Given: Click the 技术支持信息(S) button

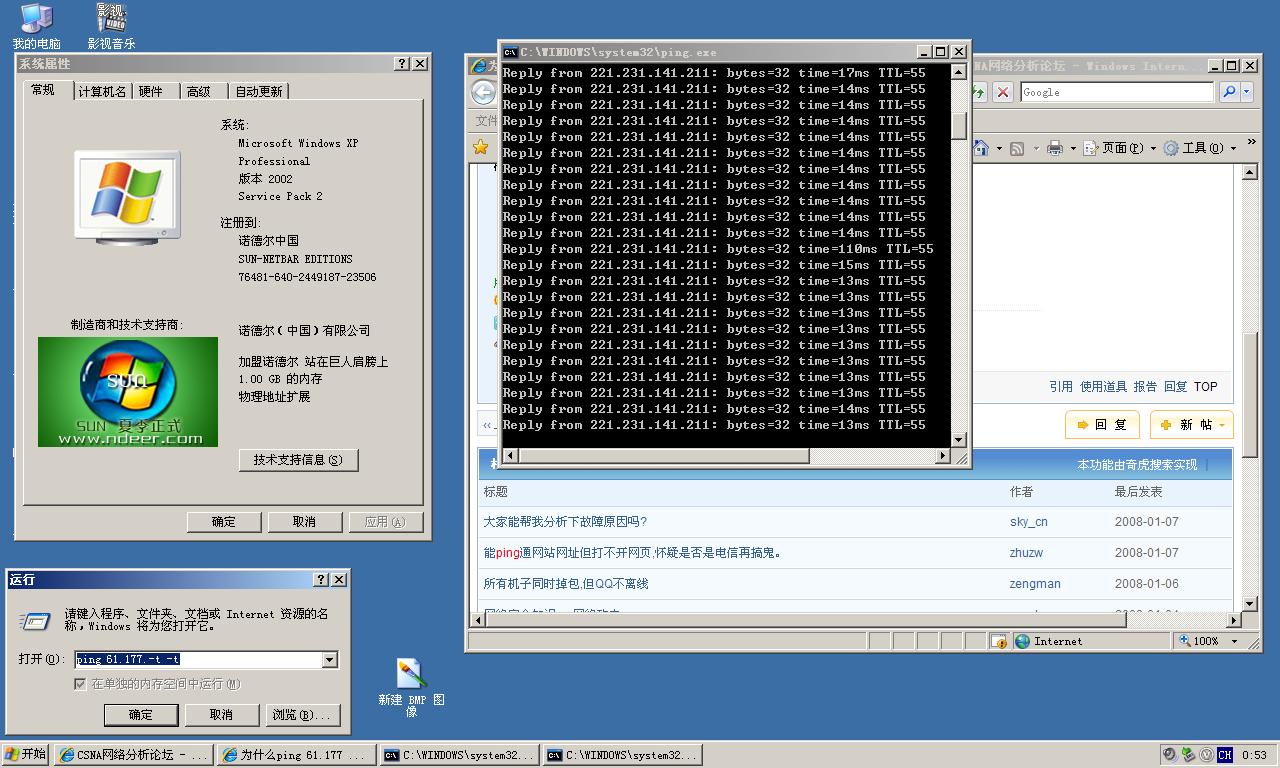Looking at the screenshot, I should [298, 460].
